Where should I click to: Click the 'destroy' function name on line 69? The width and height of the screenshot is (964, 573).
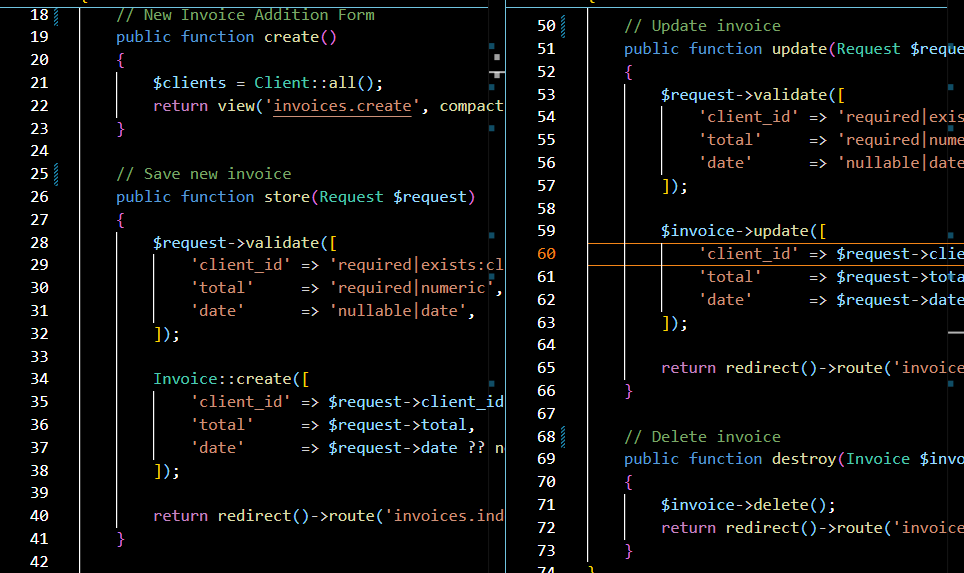(x=804, y=459)
